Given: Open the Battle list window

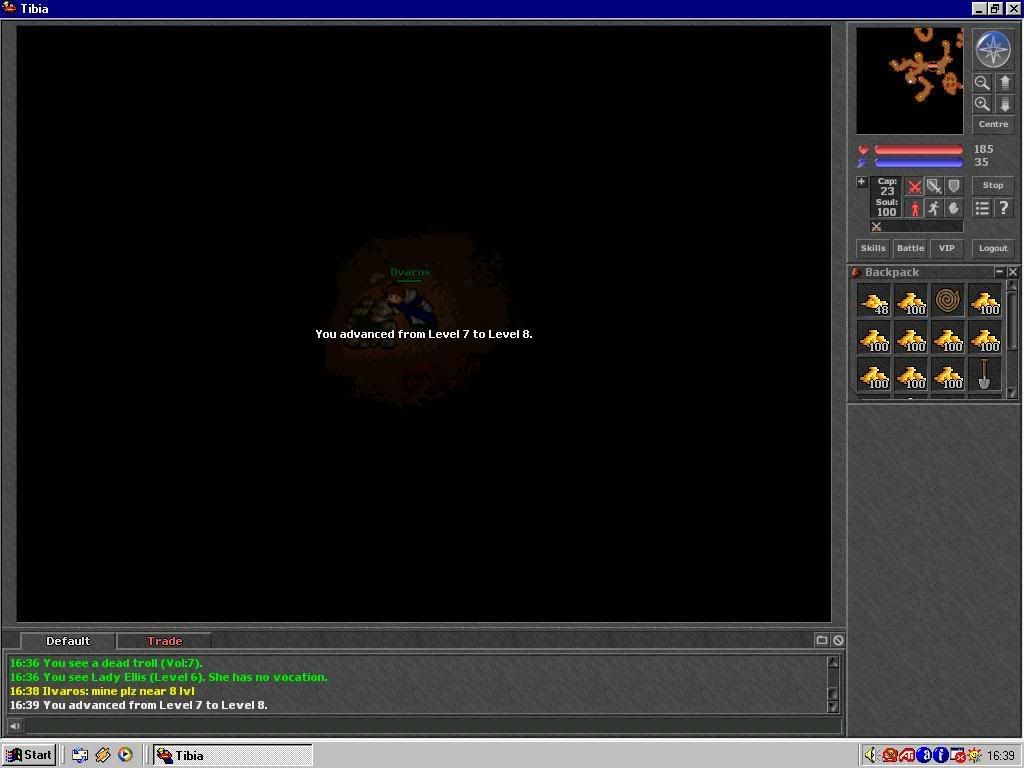Looking at the screenshot, I should click(x=910, y=248).
